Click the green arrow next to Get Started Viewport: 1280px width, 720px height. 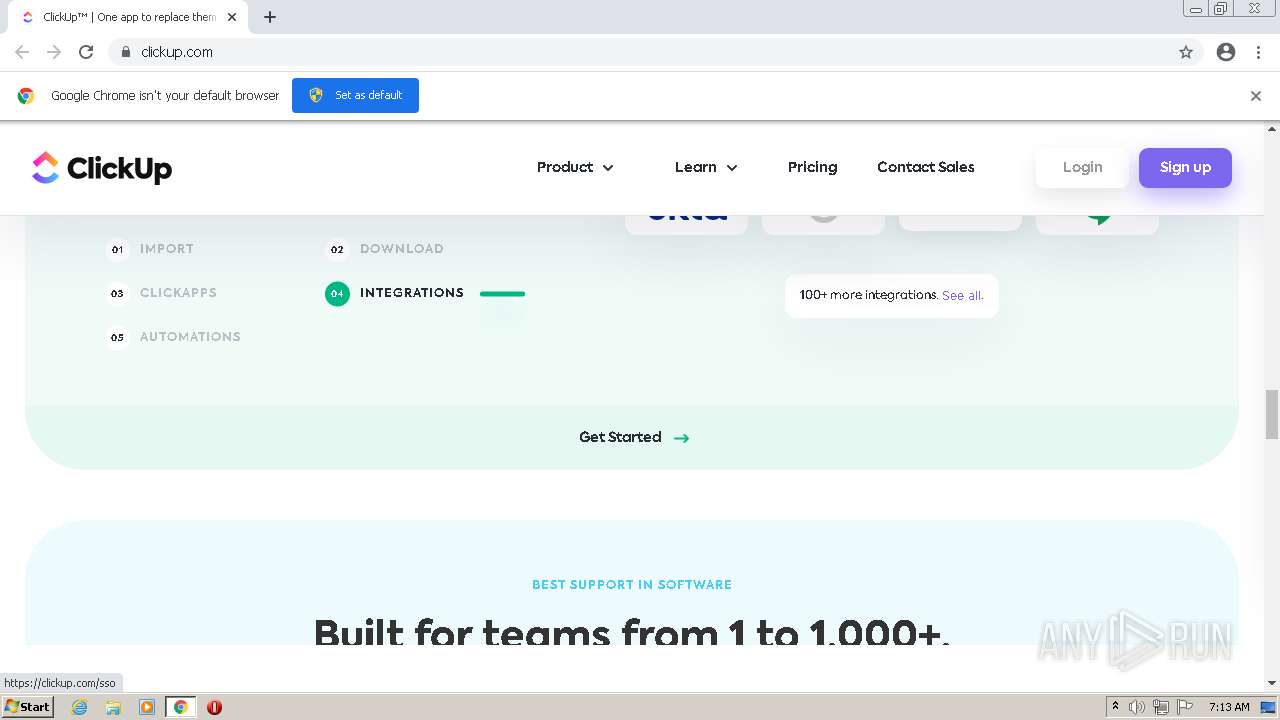tap(681, 438)
